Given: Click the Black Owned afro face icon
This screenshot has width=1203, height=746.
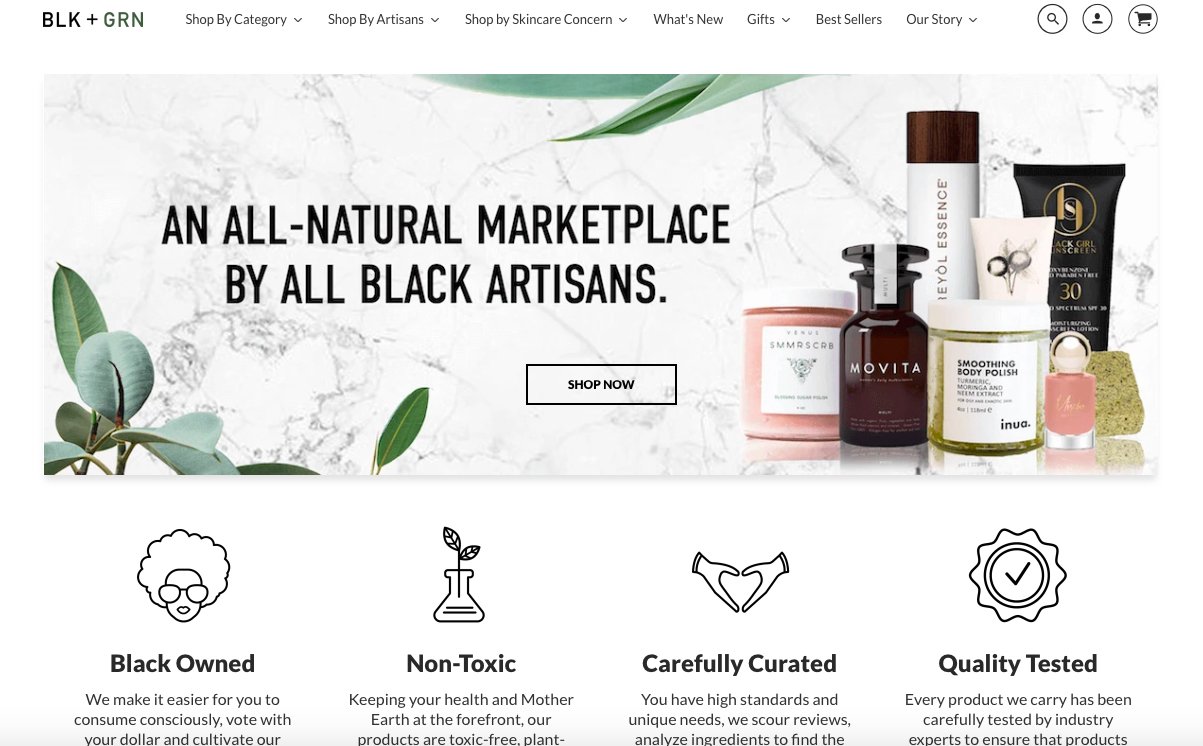Looking at the screenshot, I should [x=183, y=575].
